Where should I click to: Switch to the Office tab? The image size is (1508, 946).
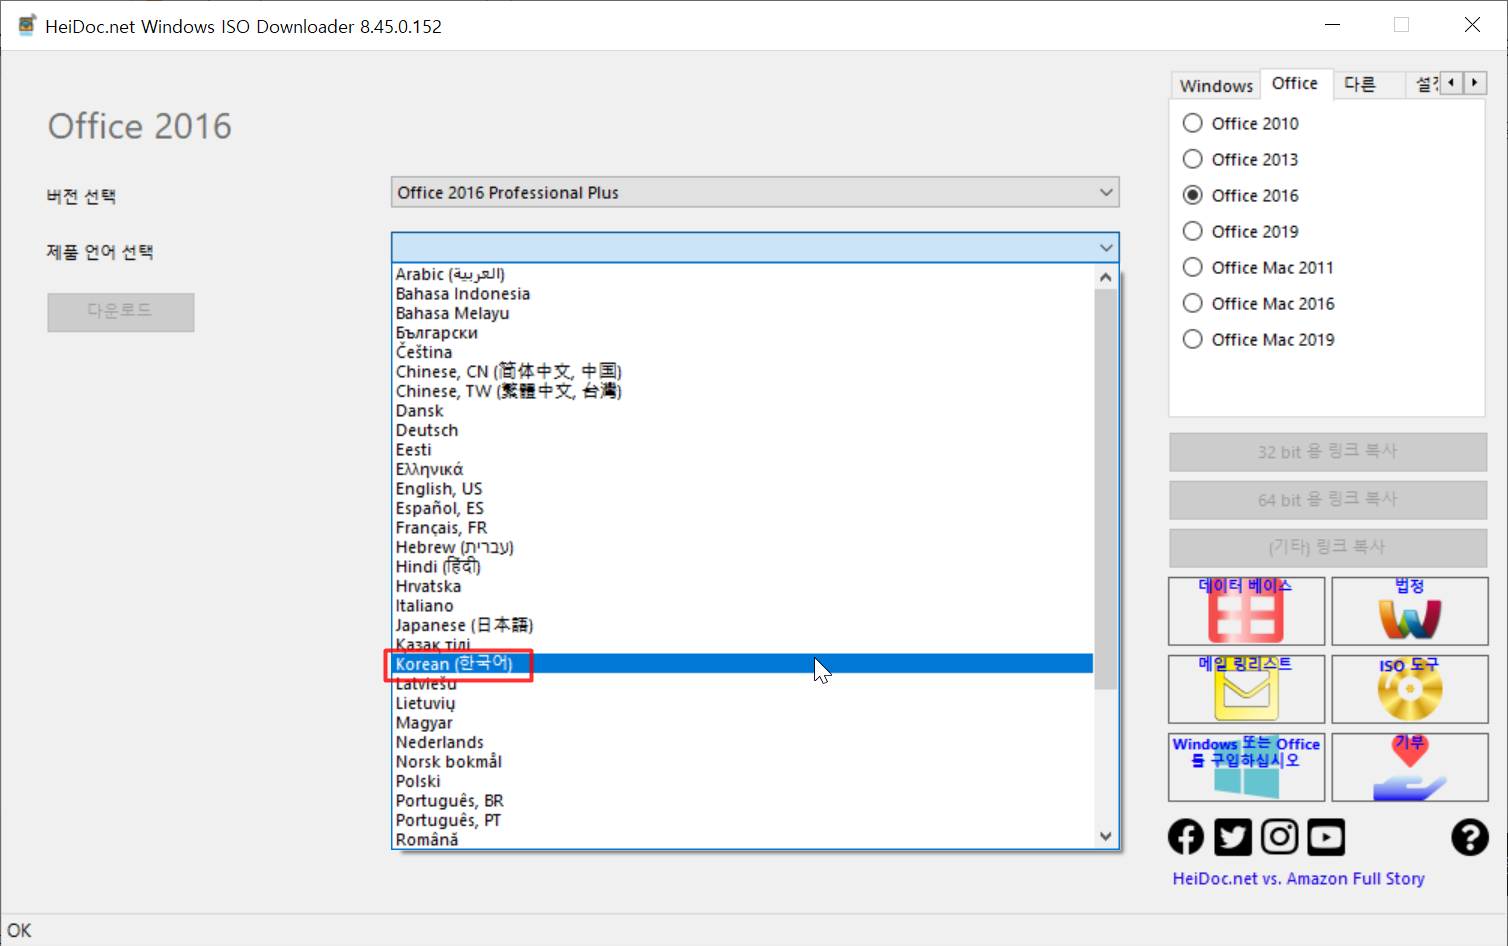(1295, 84)
